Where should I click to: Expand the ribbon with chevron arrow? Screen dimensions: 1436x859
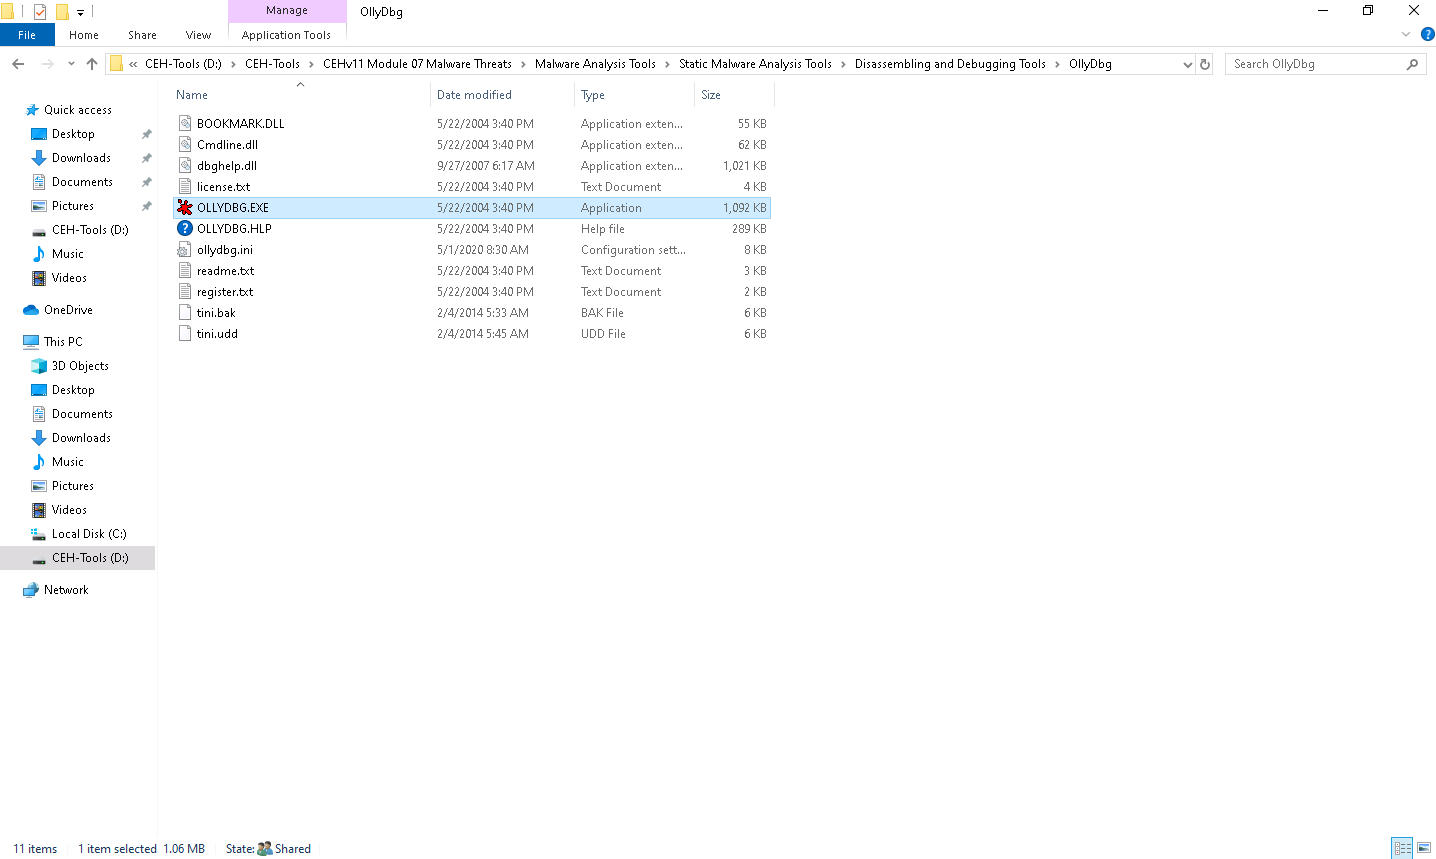point(1406,34)
